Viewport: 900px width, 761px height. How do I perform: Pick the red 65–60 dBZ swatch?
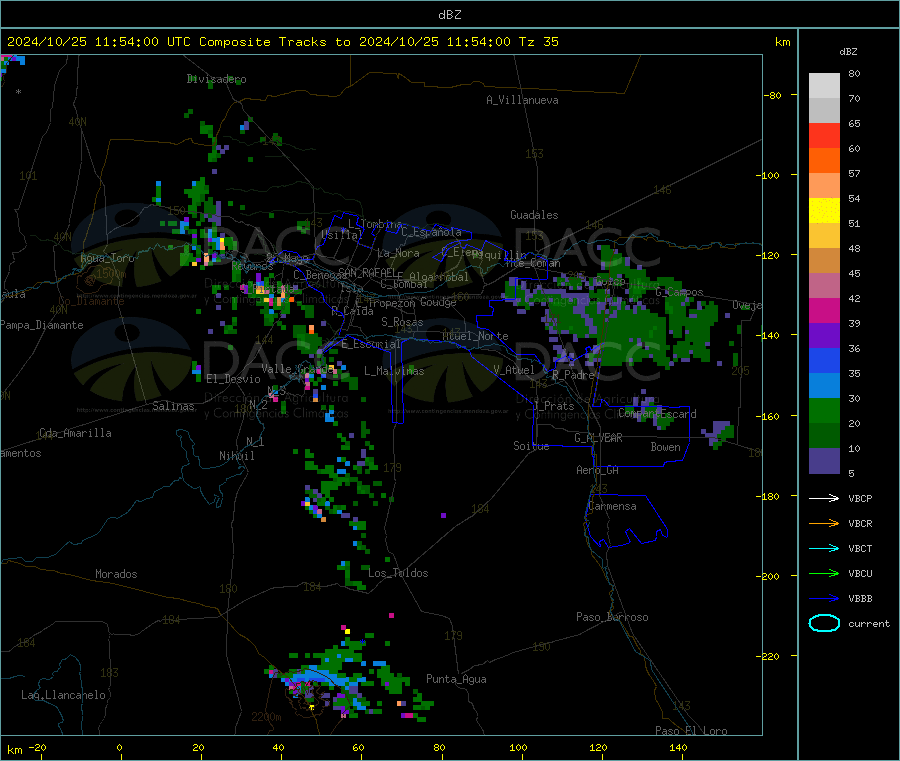click(x=824, y=136)
